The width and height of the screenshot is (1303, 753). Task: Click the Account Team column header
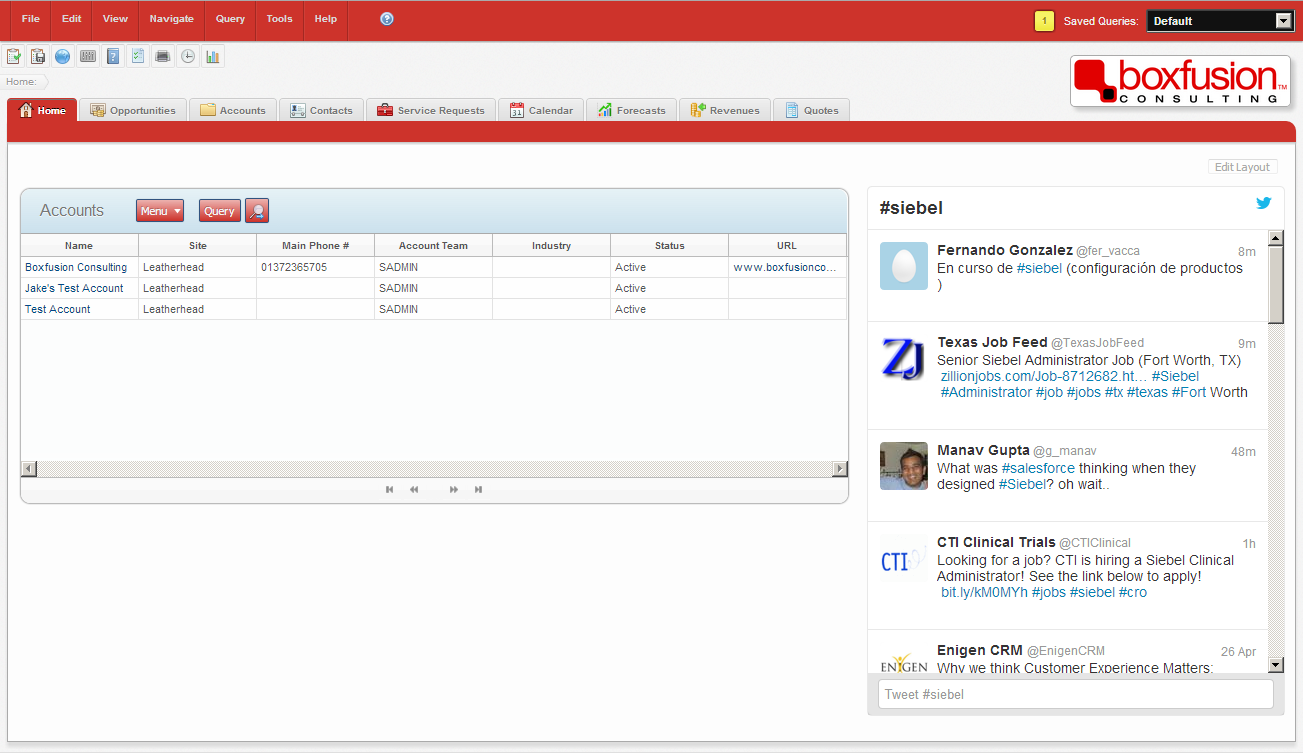pyautogui.click(x=433, y=246)
